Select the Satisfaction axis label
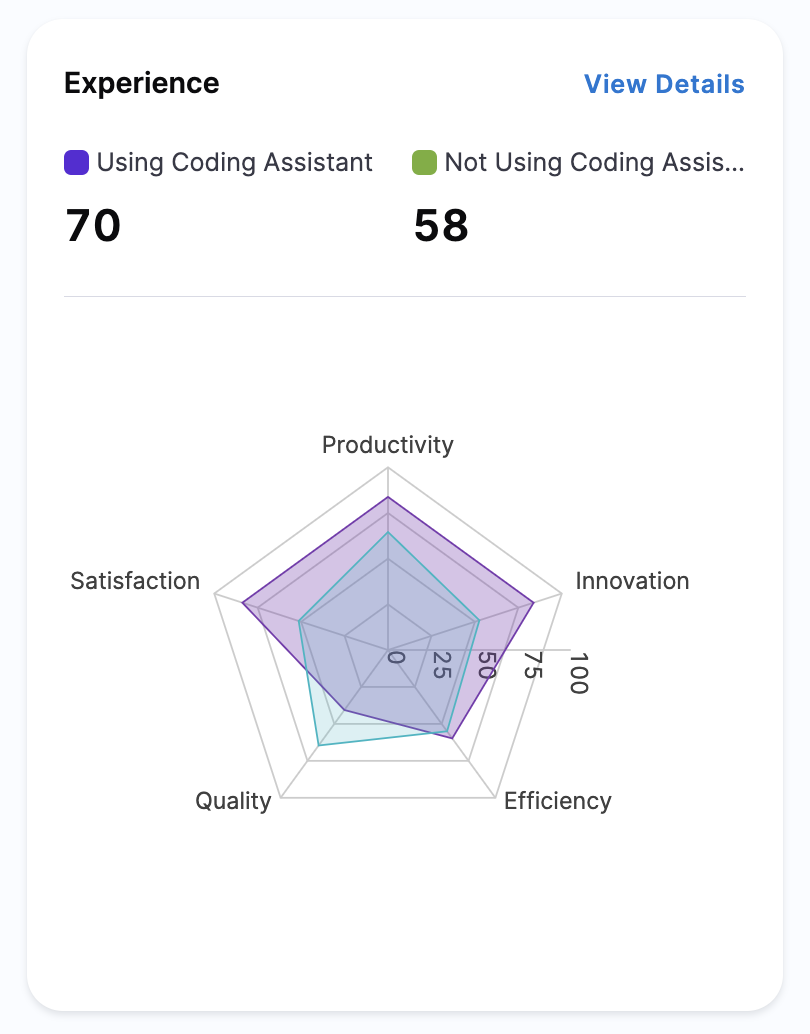Image resolution: width=810 pixels, height=1034 pixels. pyautogui.click(x=135, y=581)
